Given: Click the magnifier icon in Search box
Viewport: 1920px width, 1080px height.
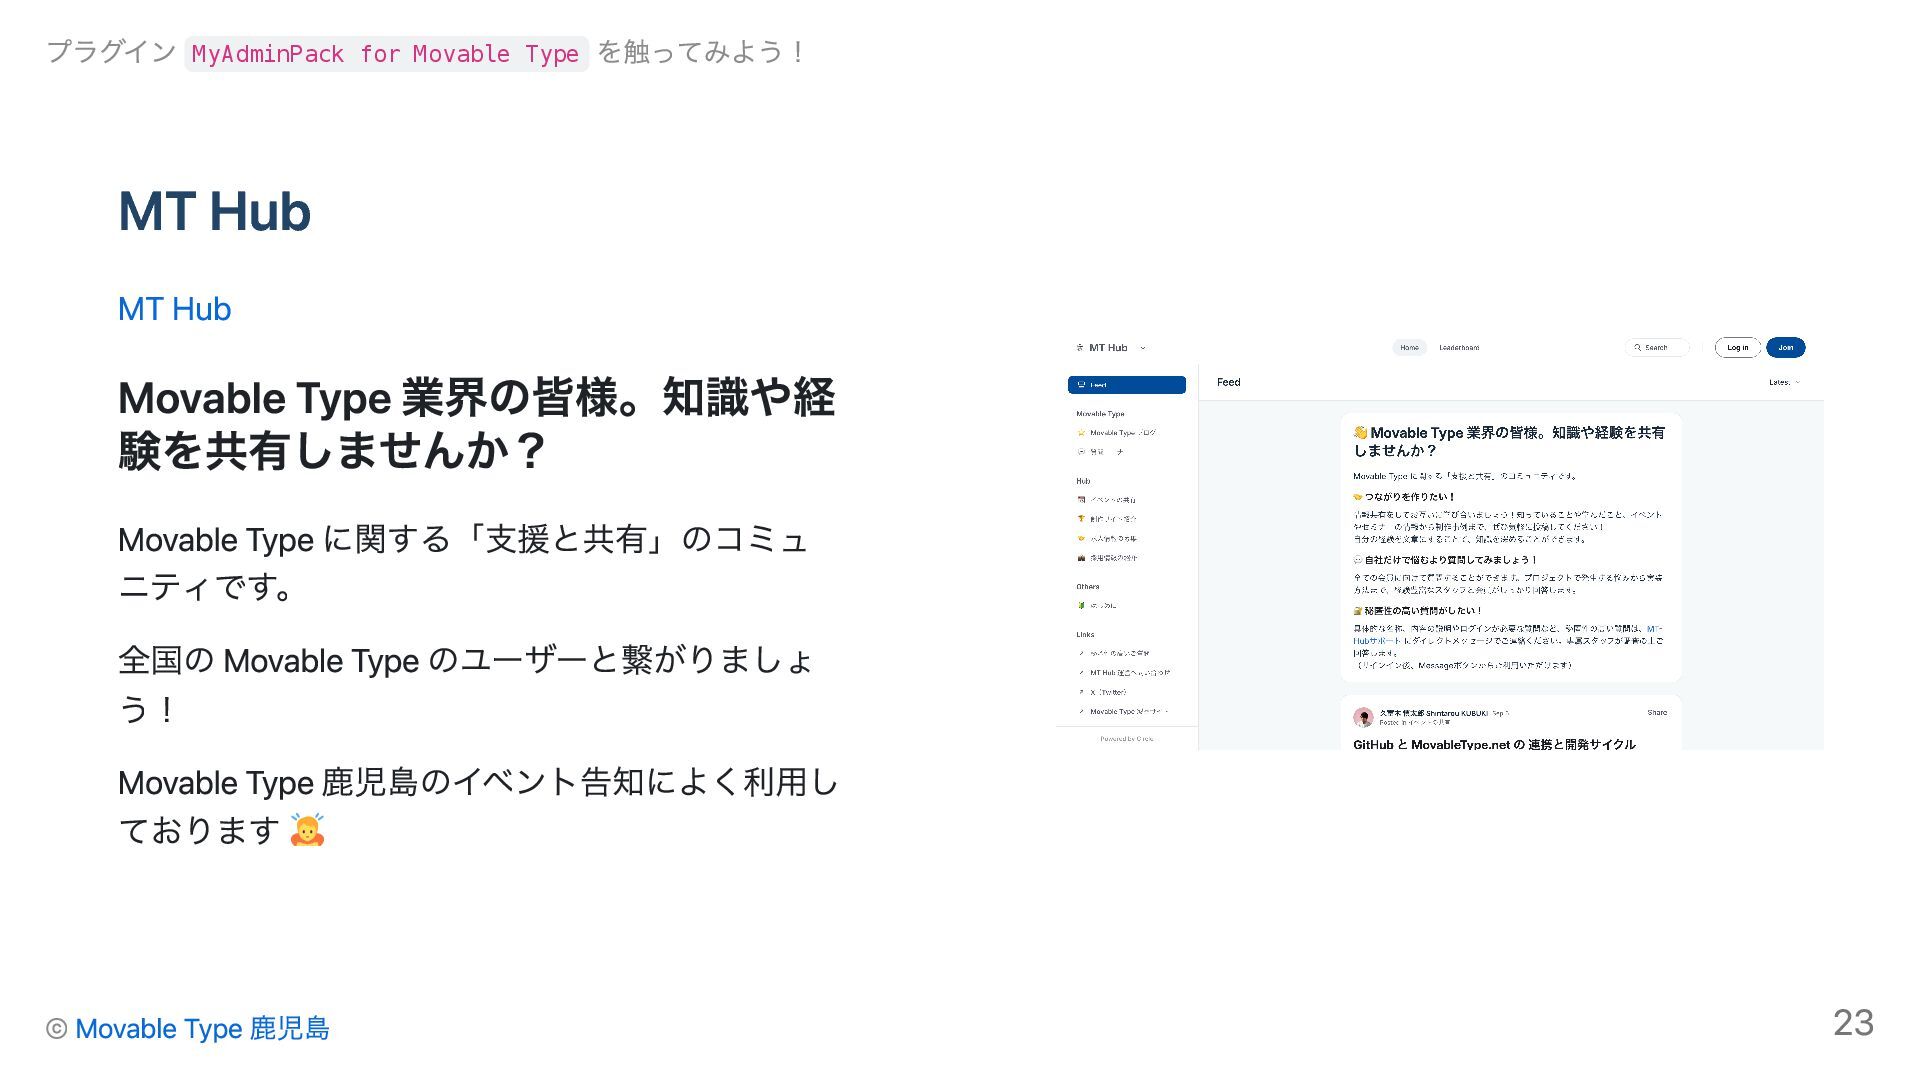Looking at the screenshot, I should tap(1638, 348).
